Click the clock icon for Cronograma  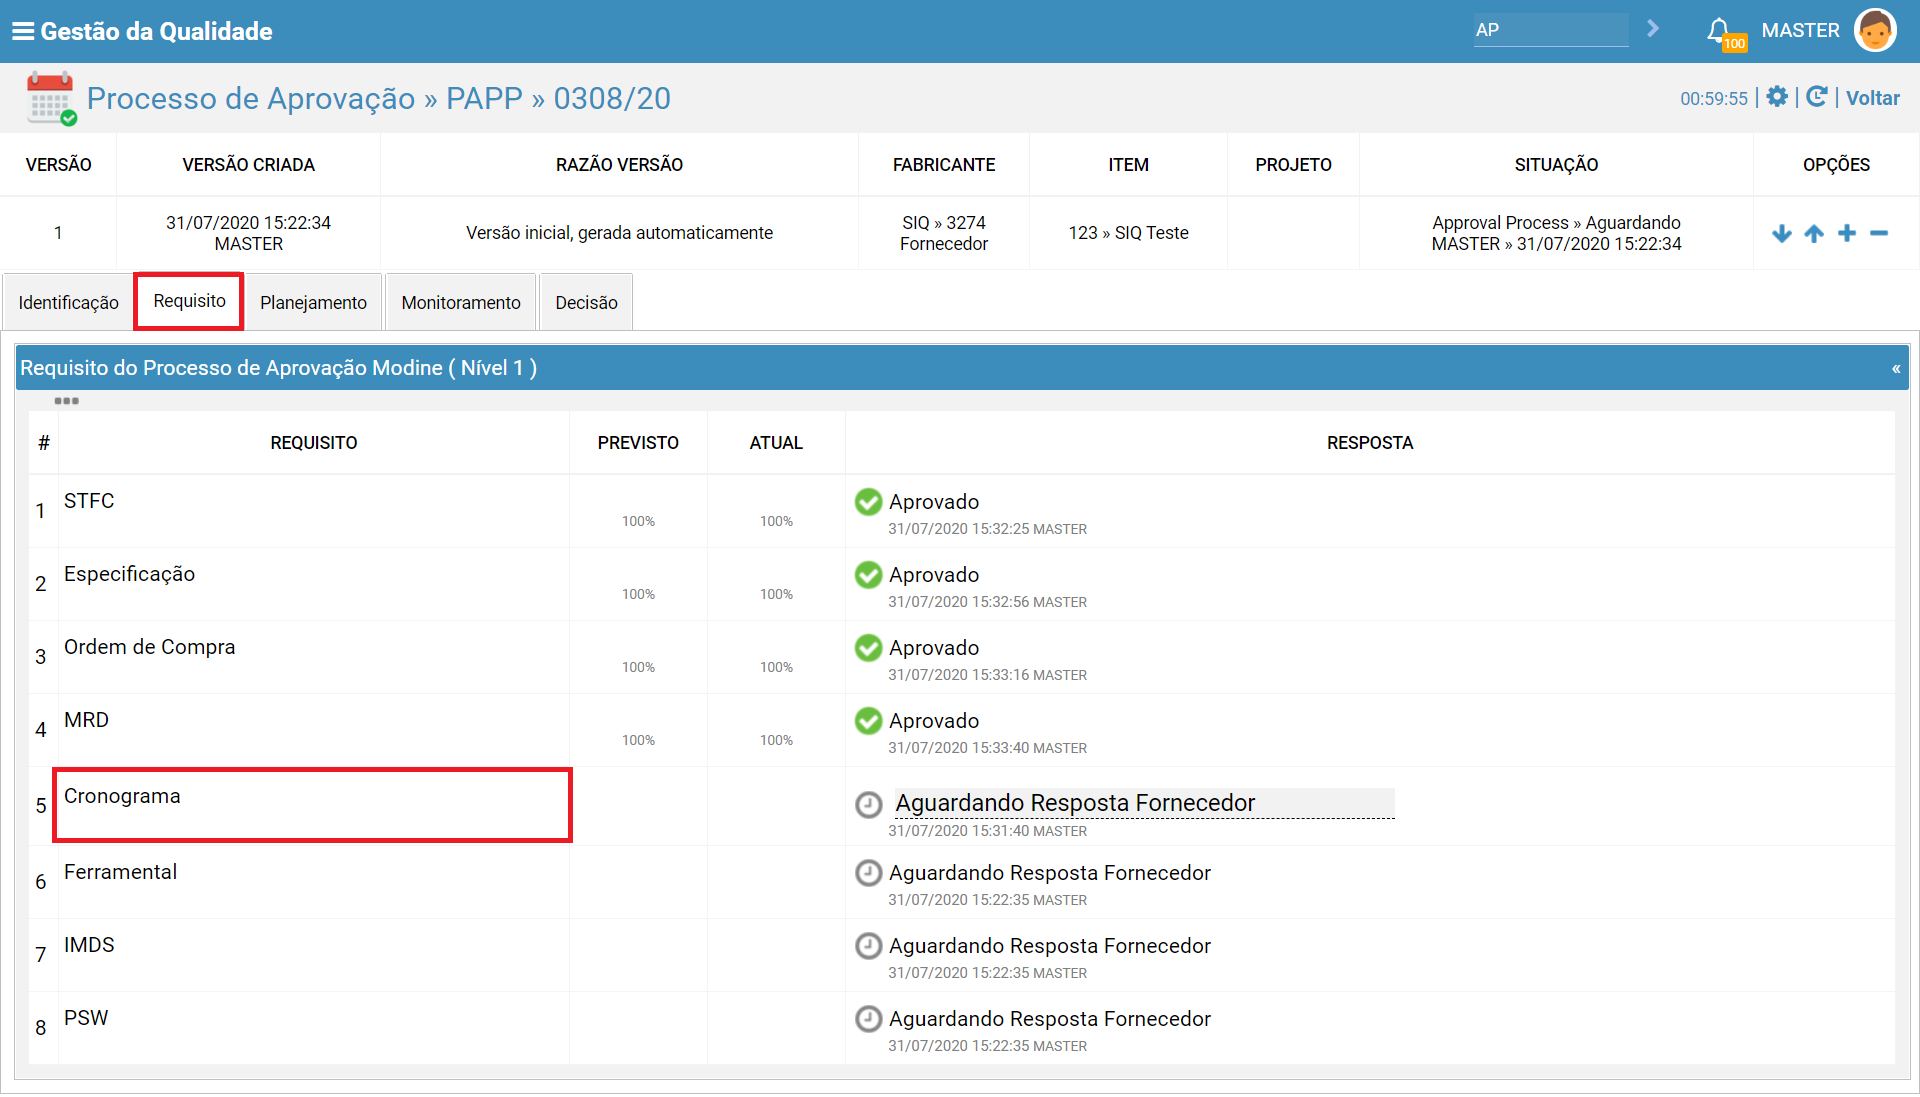869,804
